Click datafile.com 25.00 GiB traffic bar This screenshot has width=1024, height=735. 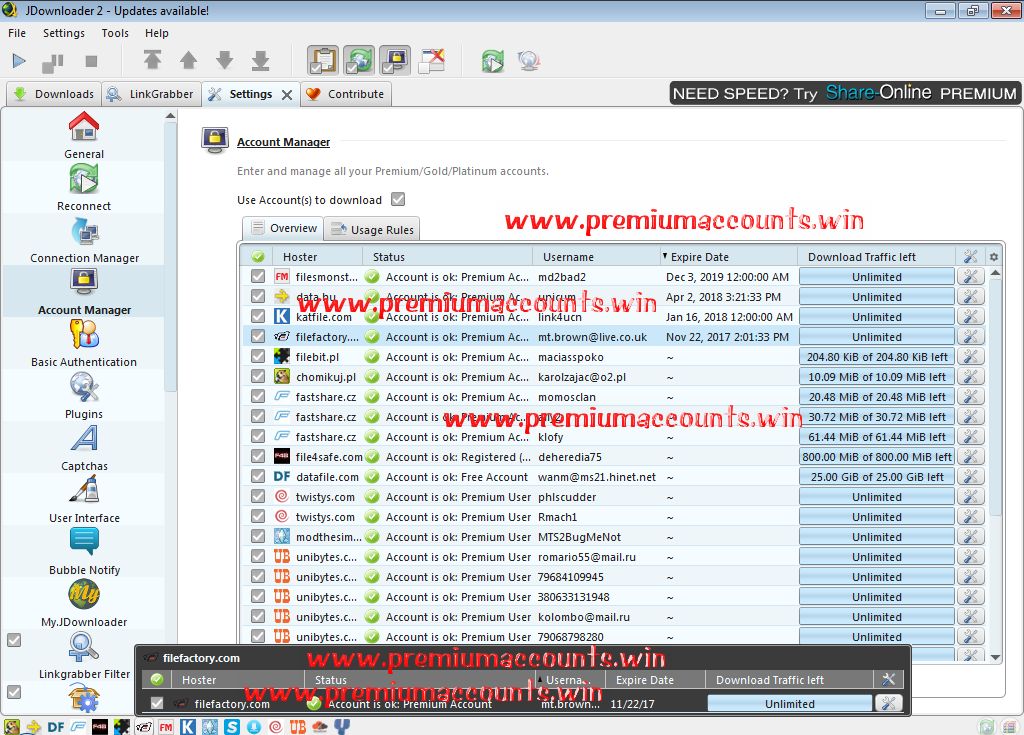(x=876, y=476)
